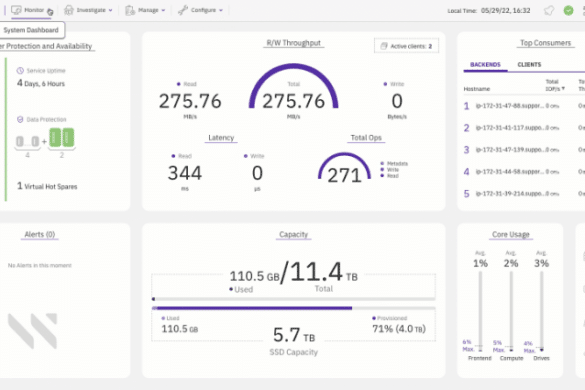Click the used capacity progress bar
The height and width of the screenshot is (390, 585).
coord(294,299)
